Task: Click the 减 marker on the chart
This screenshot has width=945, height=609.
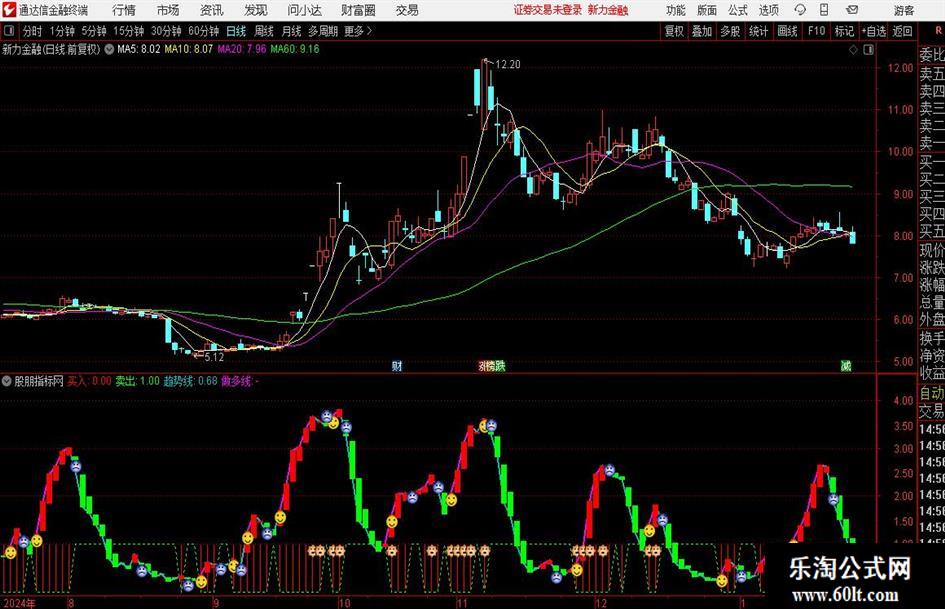Action: [x=846, y=365]
